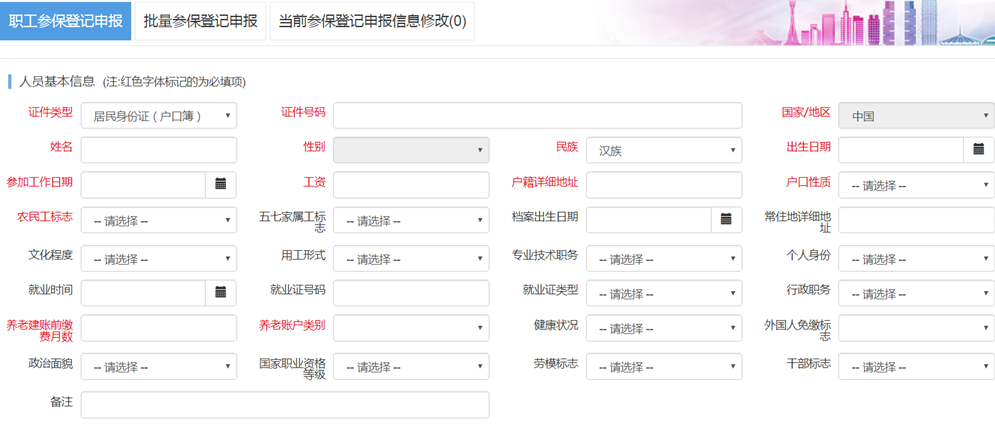This screenshot has height=429, width=995.
Task: Open calendar picker for 参加工作日期
Action: (x=221, y=185)
